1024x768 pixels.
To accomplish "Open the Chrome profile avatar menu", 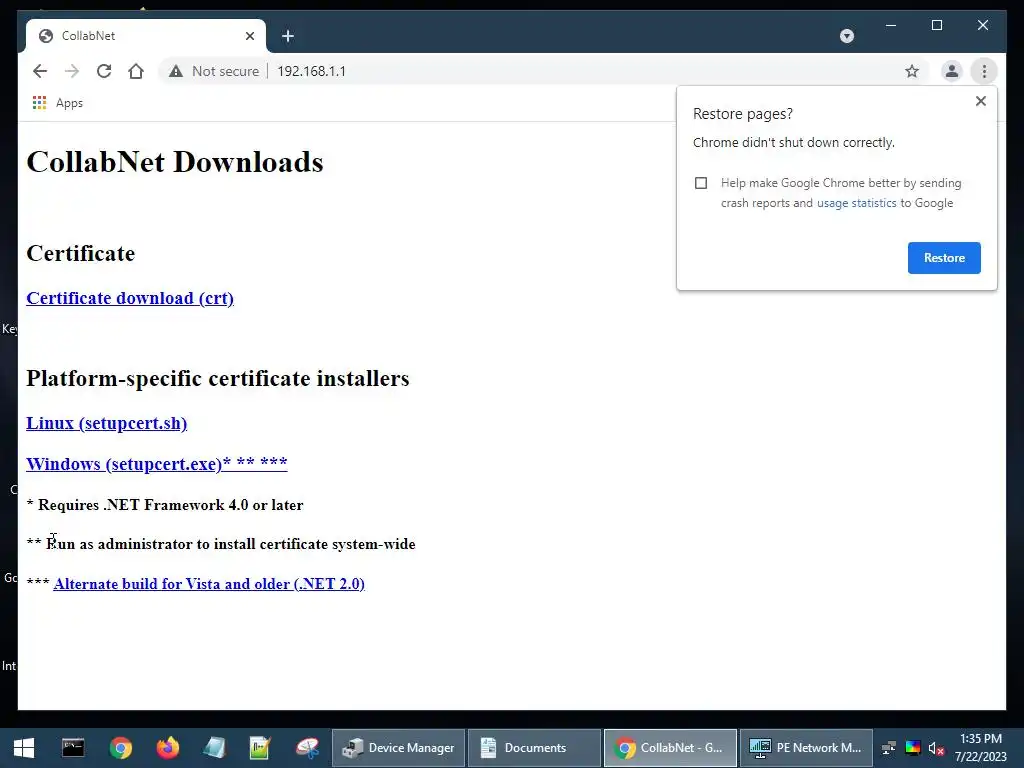I will tap(952, 71).
